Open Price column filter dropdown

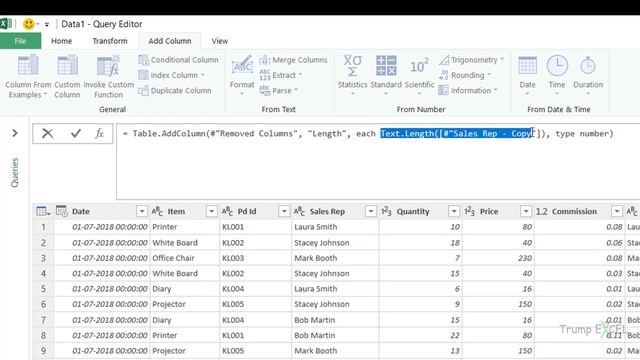(526, 211)
